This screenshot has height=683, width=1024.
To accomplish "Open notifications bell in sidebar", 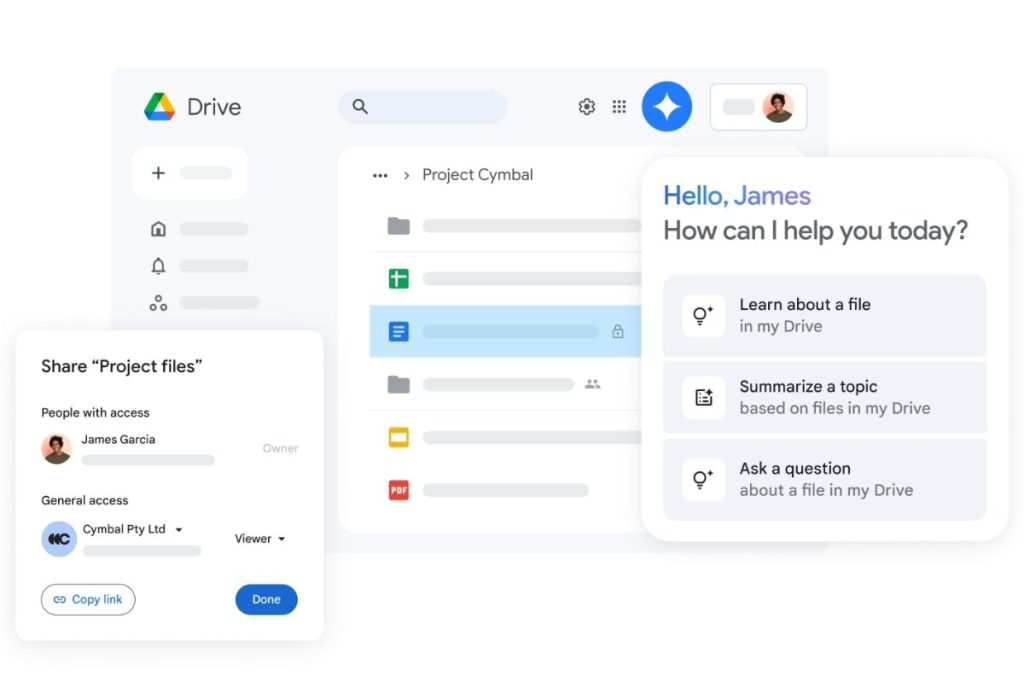I will click(158, 266).
